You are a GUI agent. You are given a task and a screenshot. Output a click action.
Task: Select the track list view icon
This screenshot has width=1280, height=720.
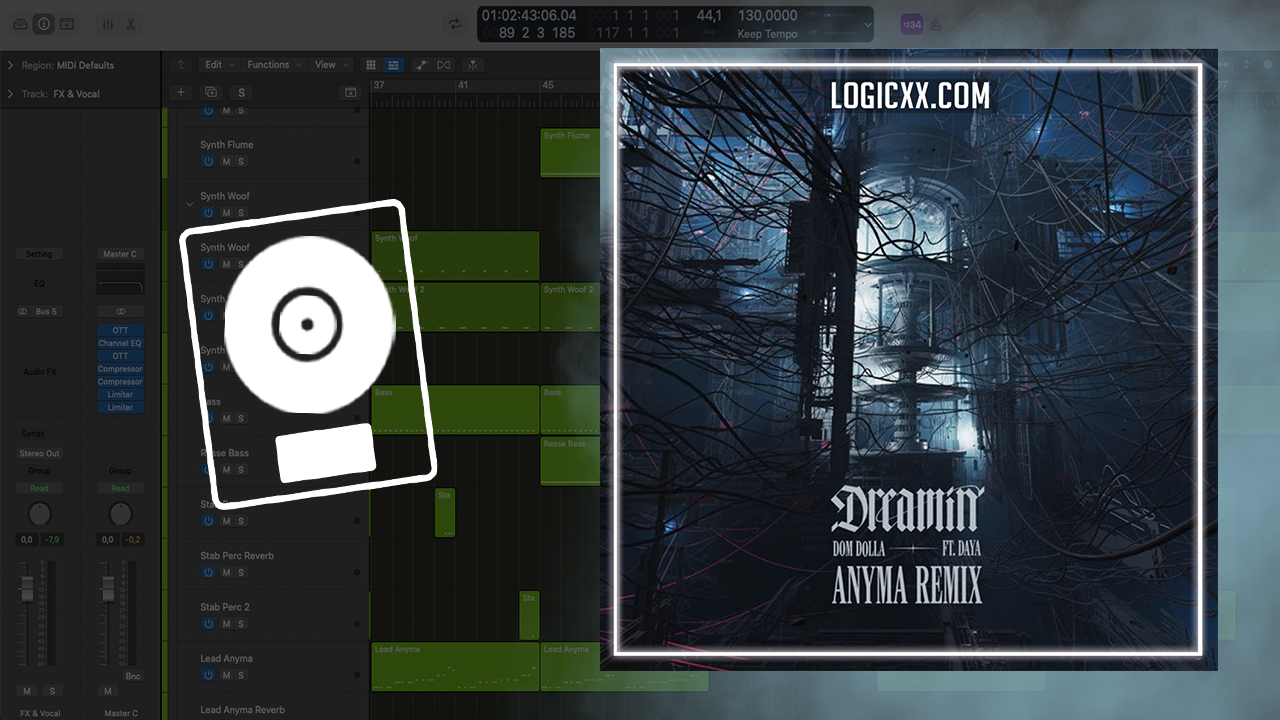(394, 65)
